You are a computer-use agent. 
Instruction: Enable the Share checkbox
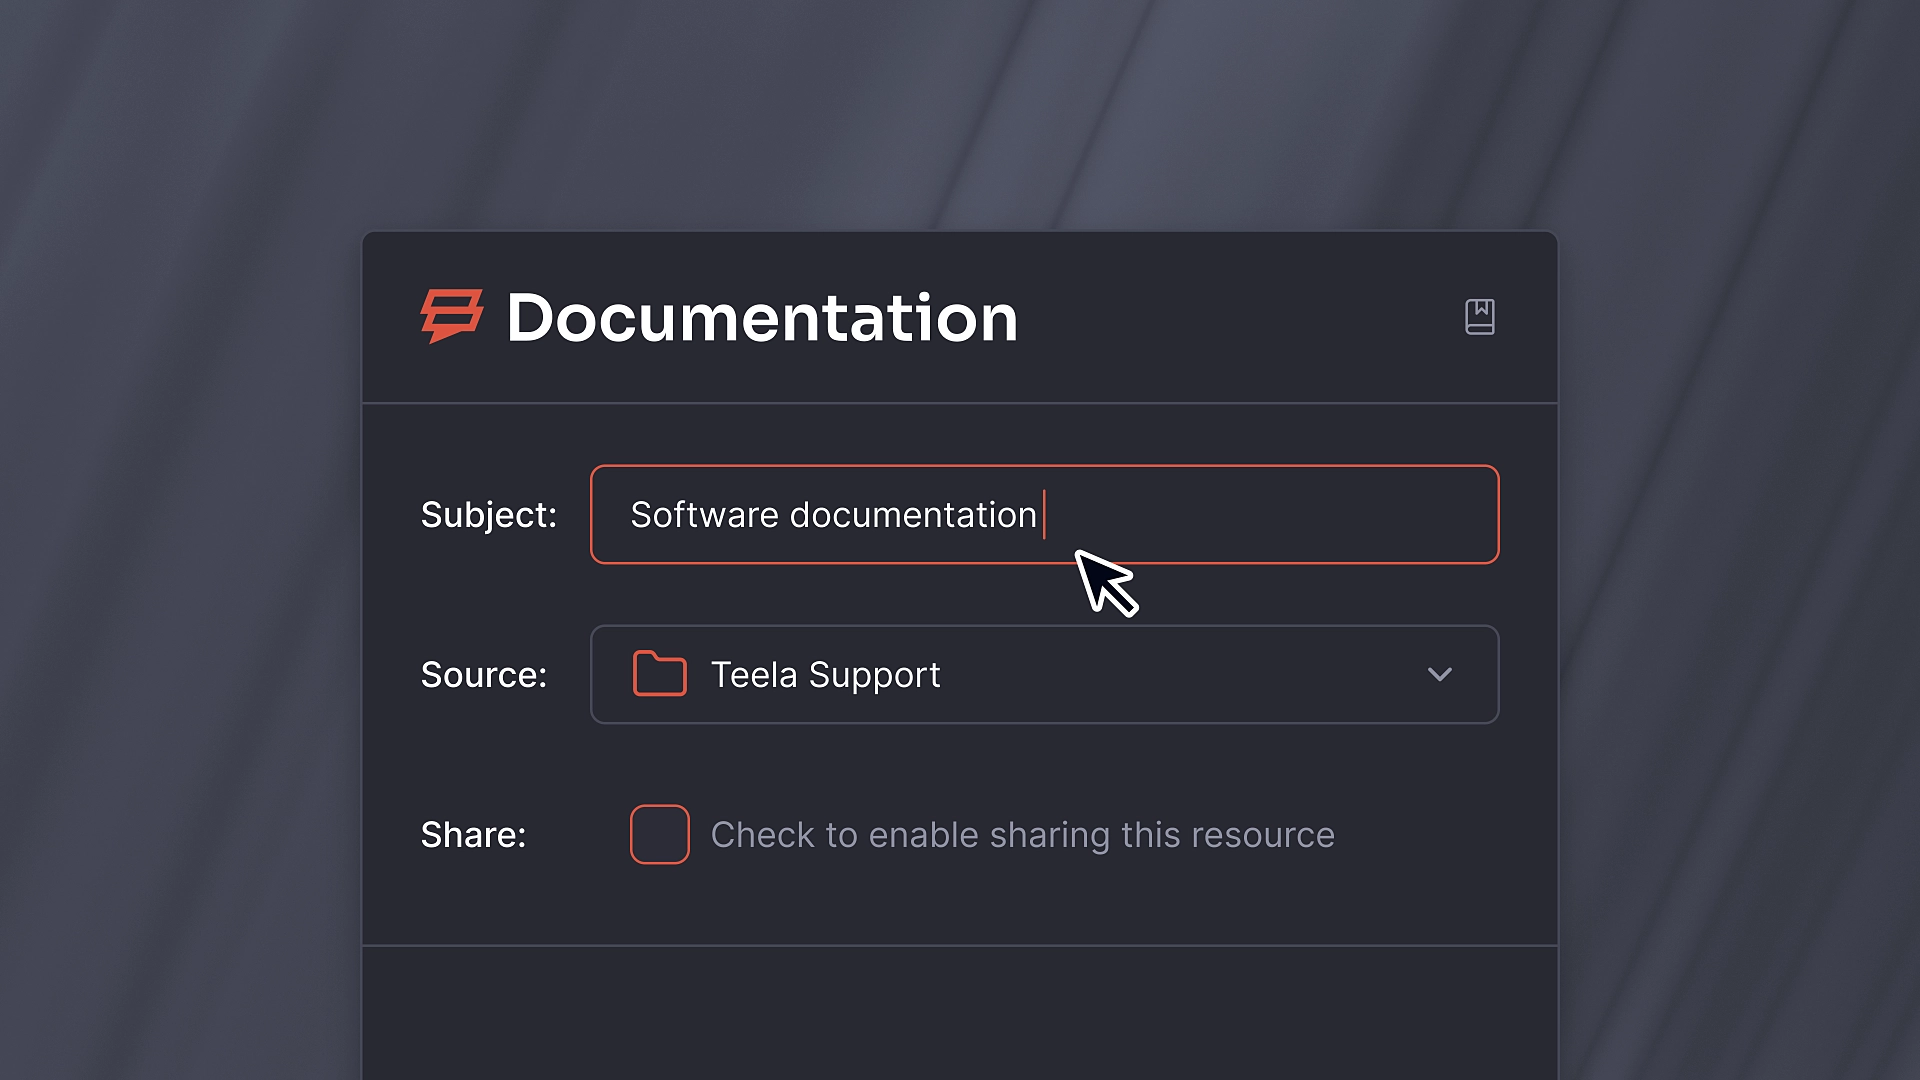[x=659, y=834]
